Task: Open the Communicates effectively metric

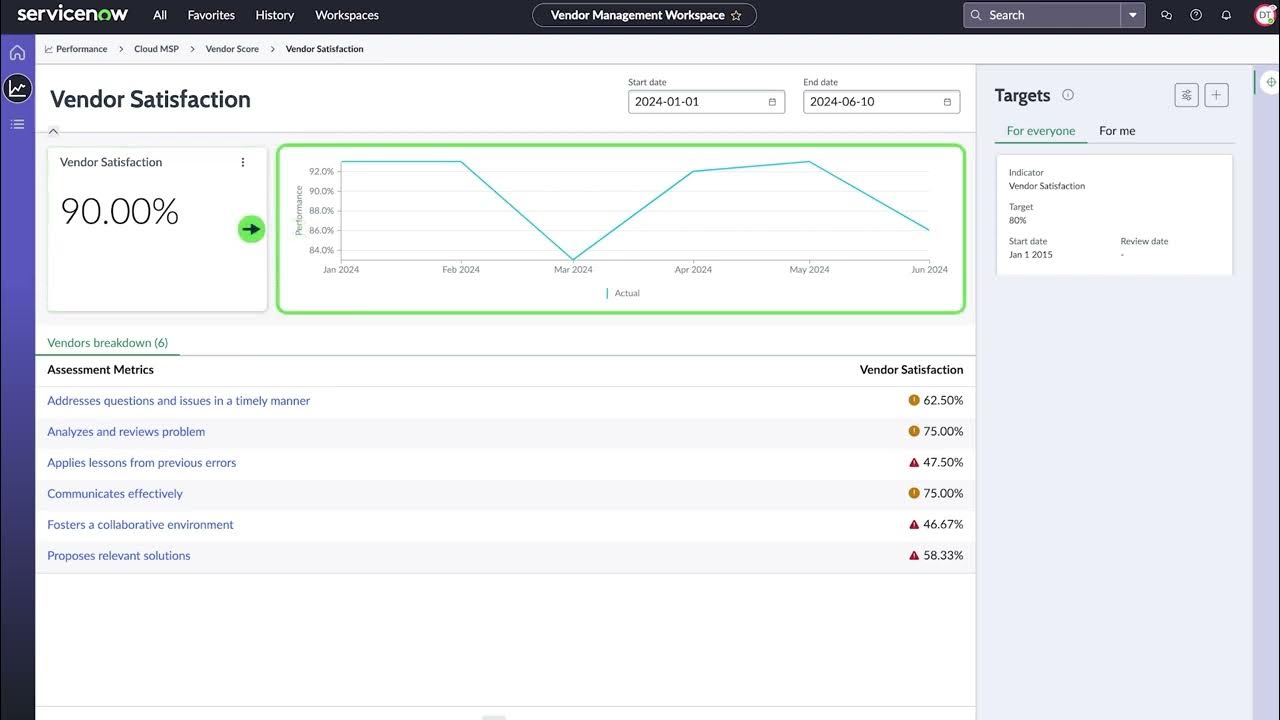Action: coord(114,493)
